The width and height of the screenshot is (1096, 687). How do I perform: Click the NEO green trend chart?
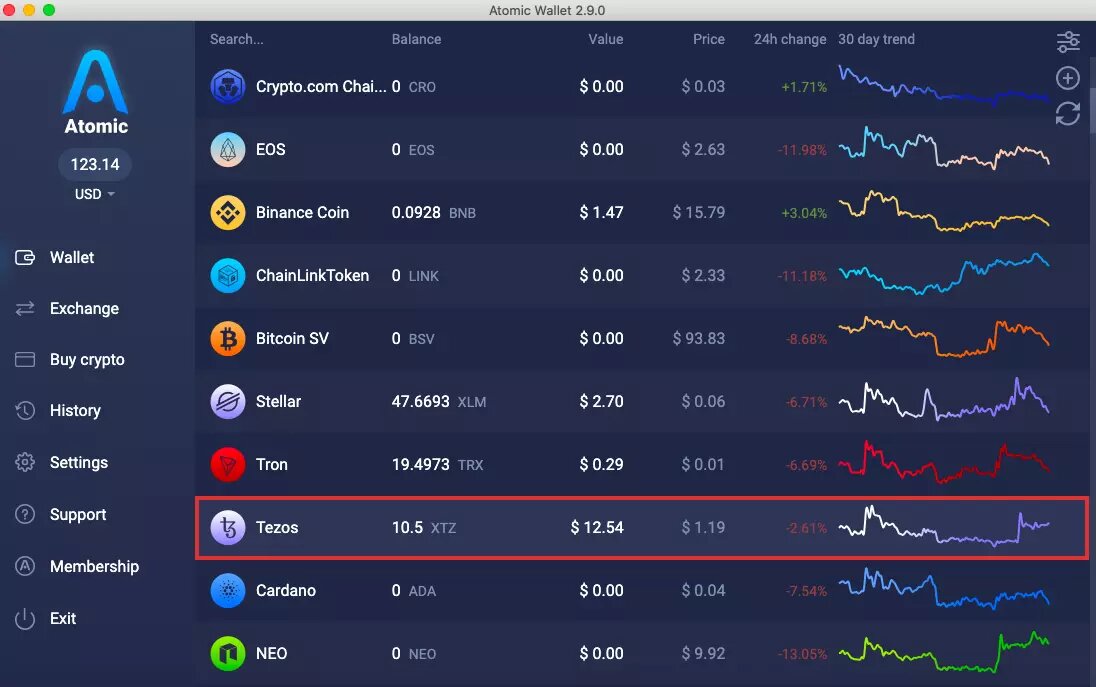944,652
